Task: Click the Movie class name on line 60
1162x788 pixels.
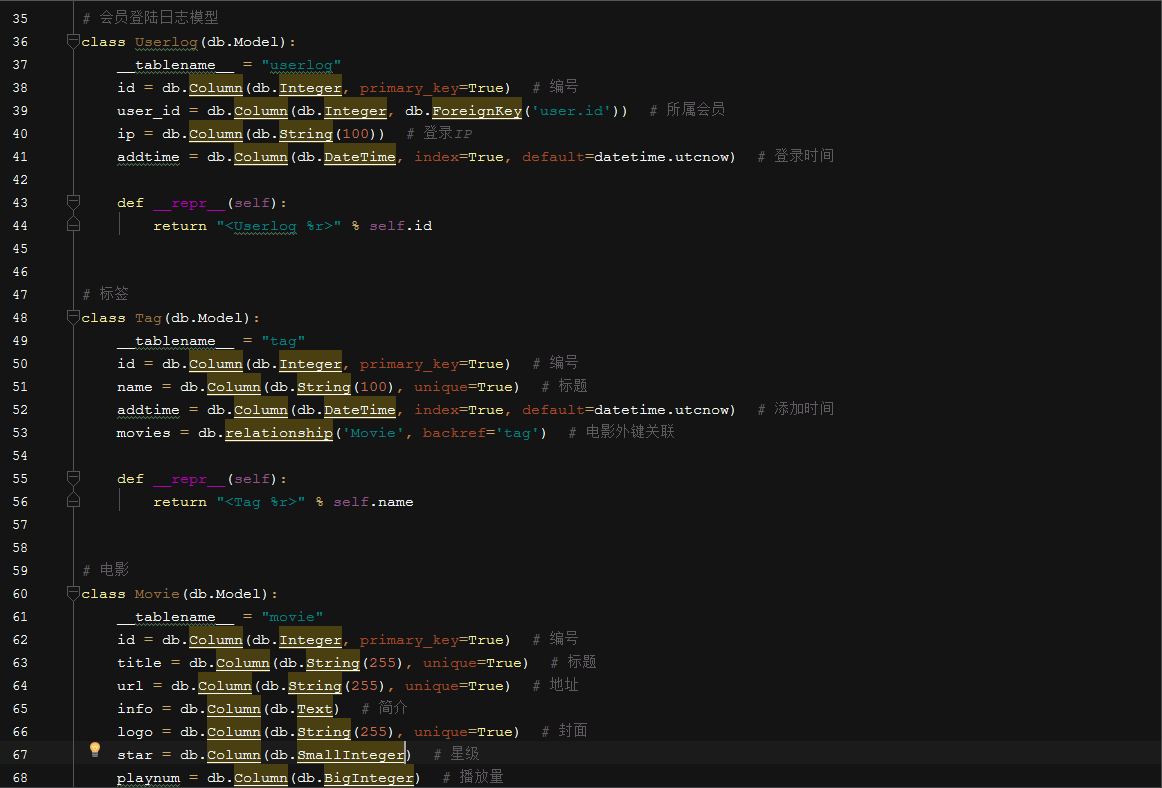Action: pos(157,594)
